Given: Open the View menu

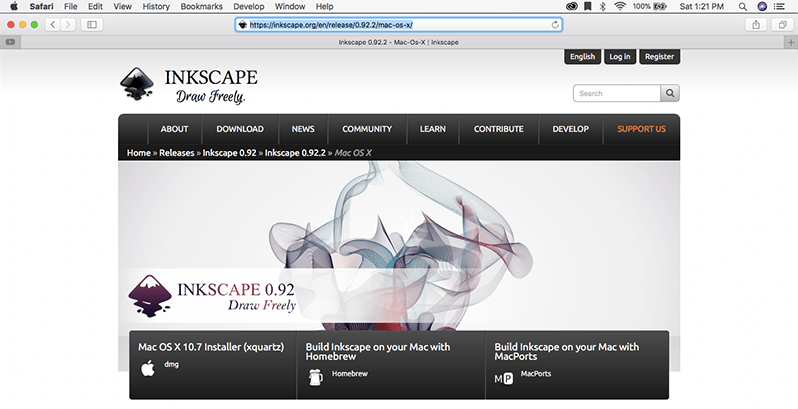Looking at the screenshot, I should 123,7.
